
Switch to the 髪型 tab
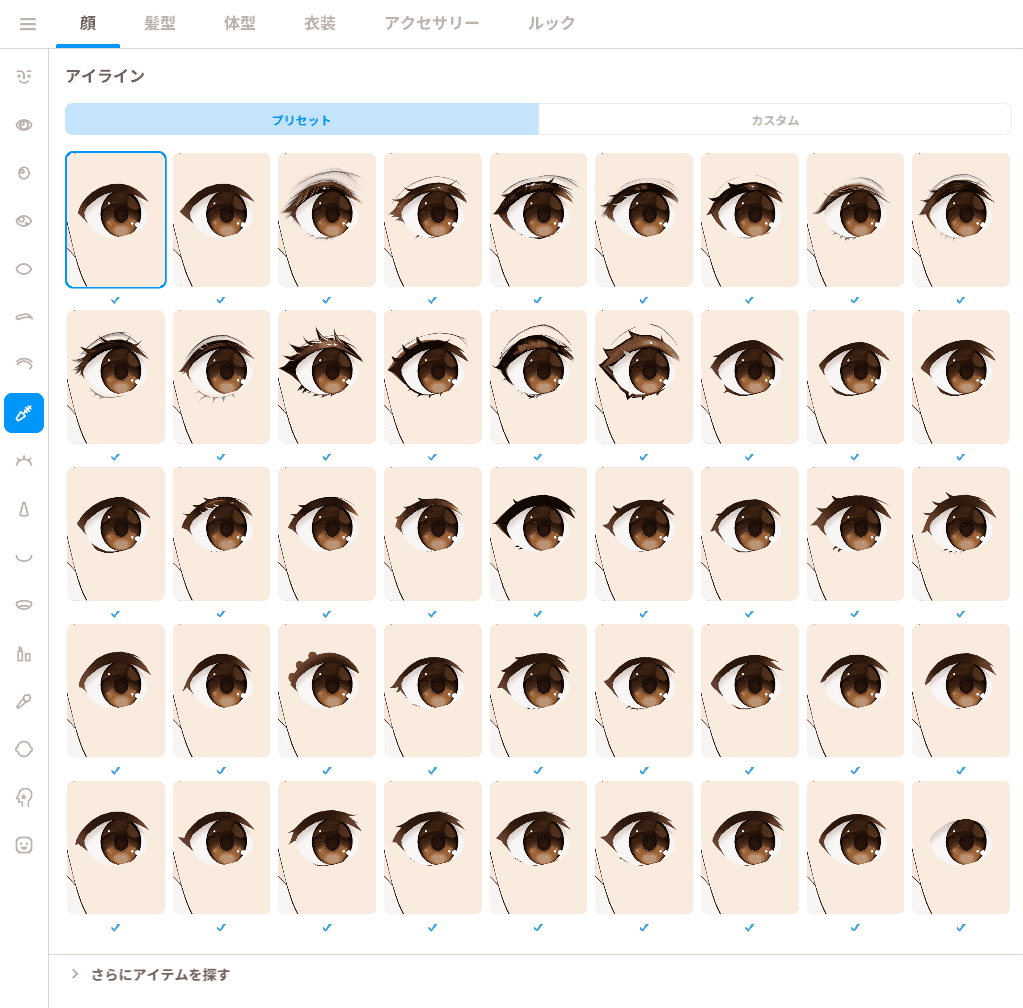160,23
